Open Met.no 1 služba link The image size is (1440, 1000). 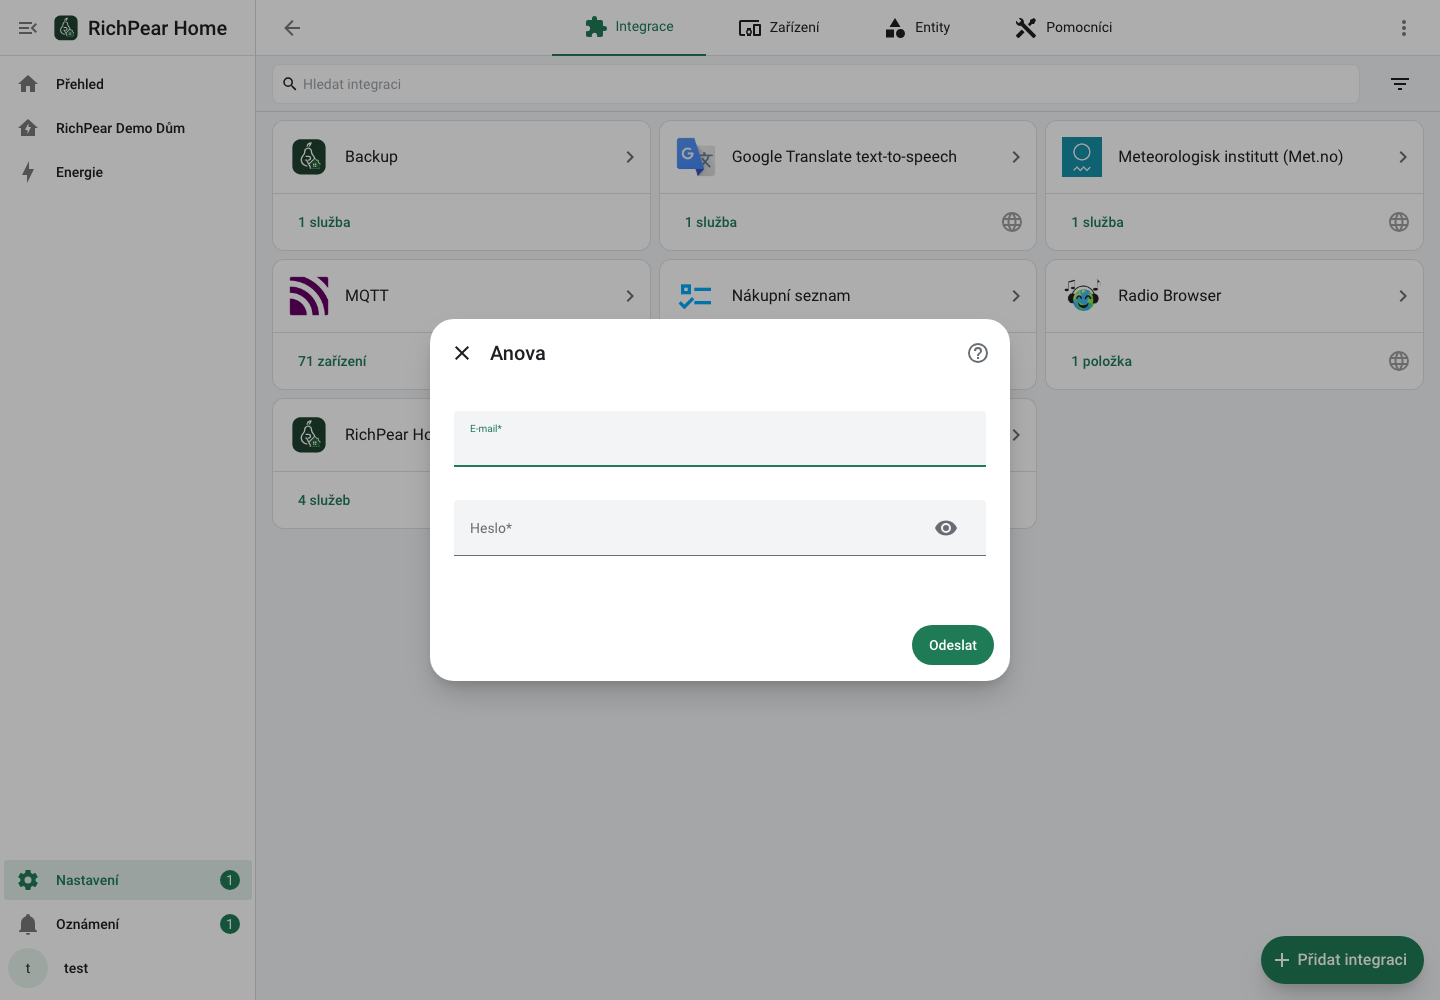tap(1097, 222)
